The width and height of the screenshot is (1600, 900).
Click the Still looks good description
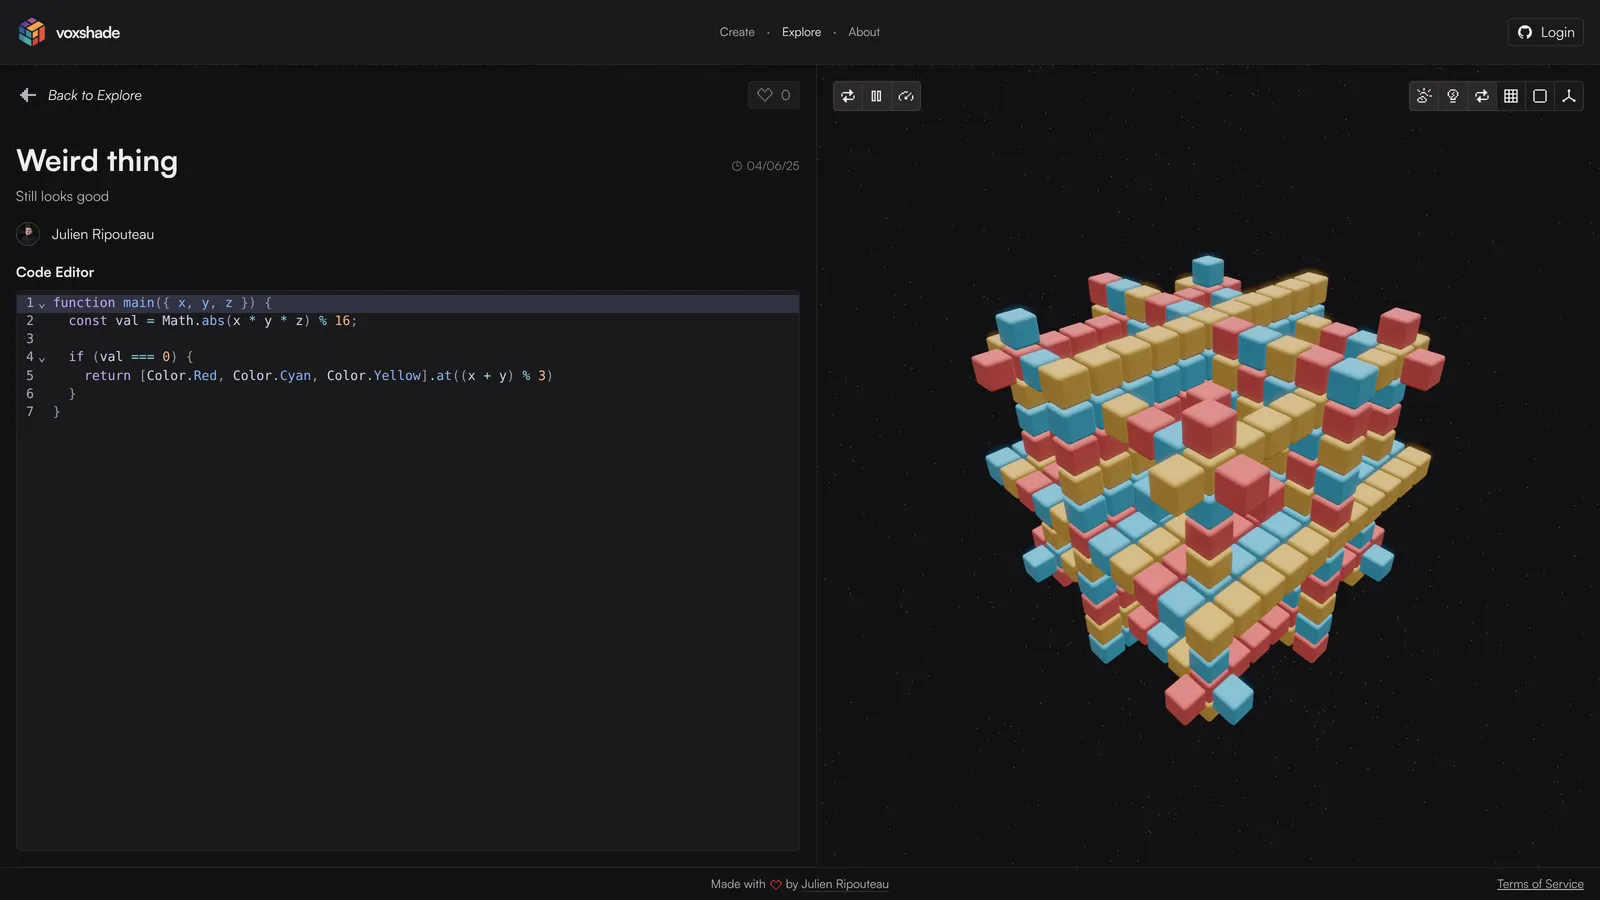tap(62, 196)
